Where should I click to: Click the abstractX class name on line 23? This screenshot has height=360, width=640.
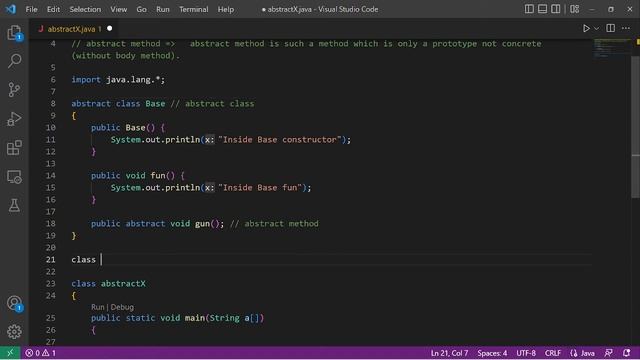point(123,284)
